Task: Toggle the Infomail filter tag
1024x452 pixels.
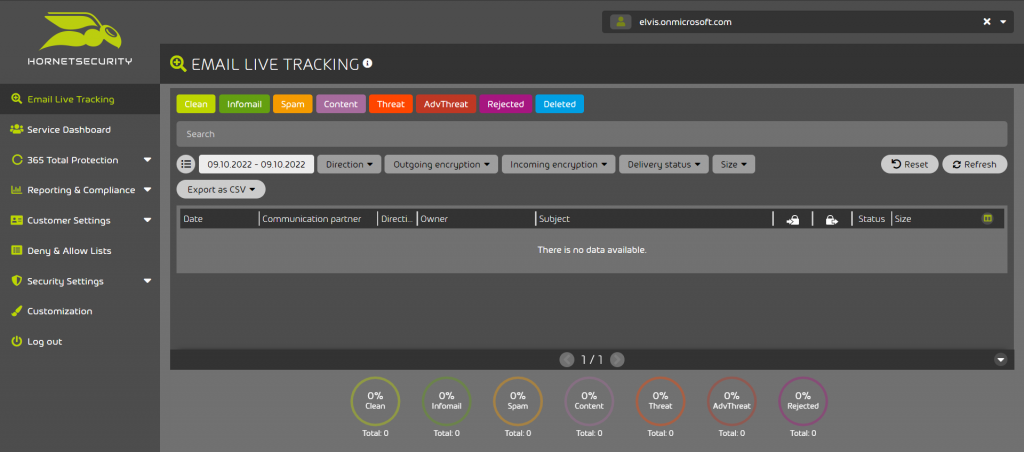Action: click(244, 104)
